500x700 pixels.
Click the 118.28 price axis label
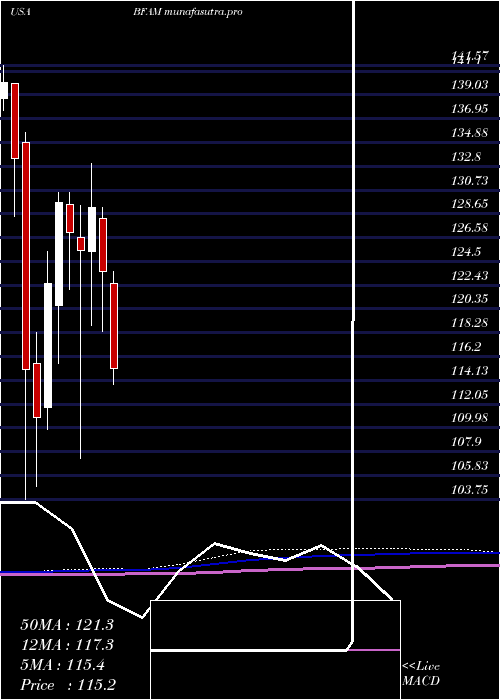coord(470,323)
